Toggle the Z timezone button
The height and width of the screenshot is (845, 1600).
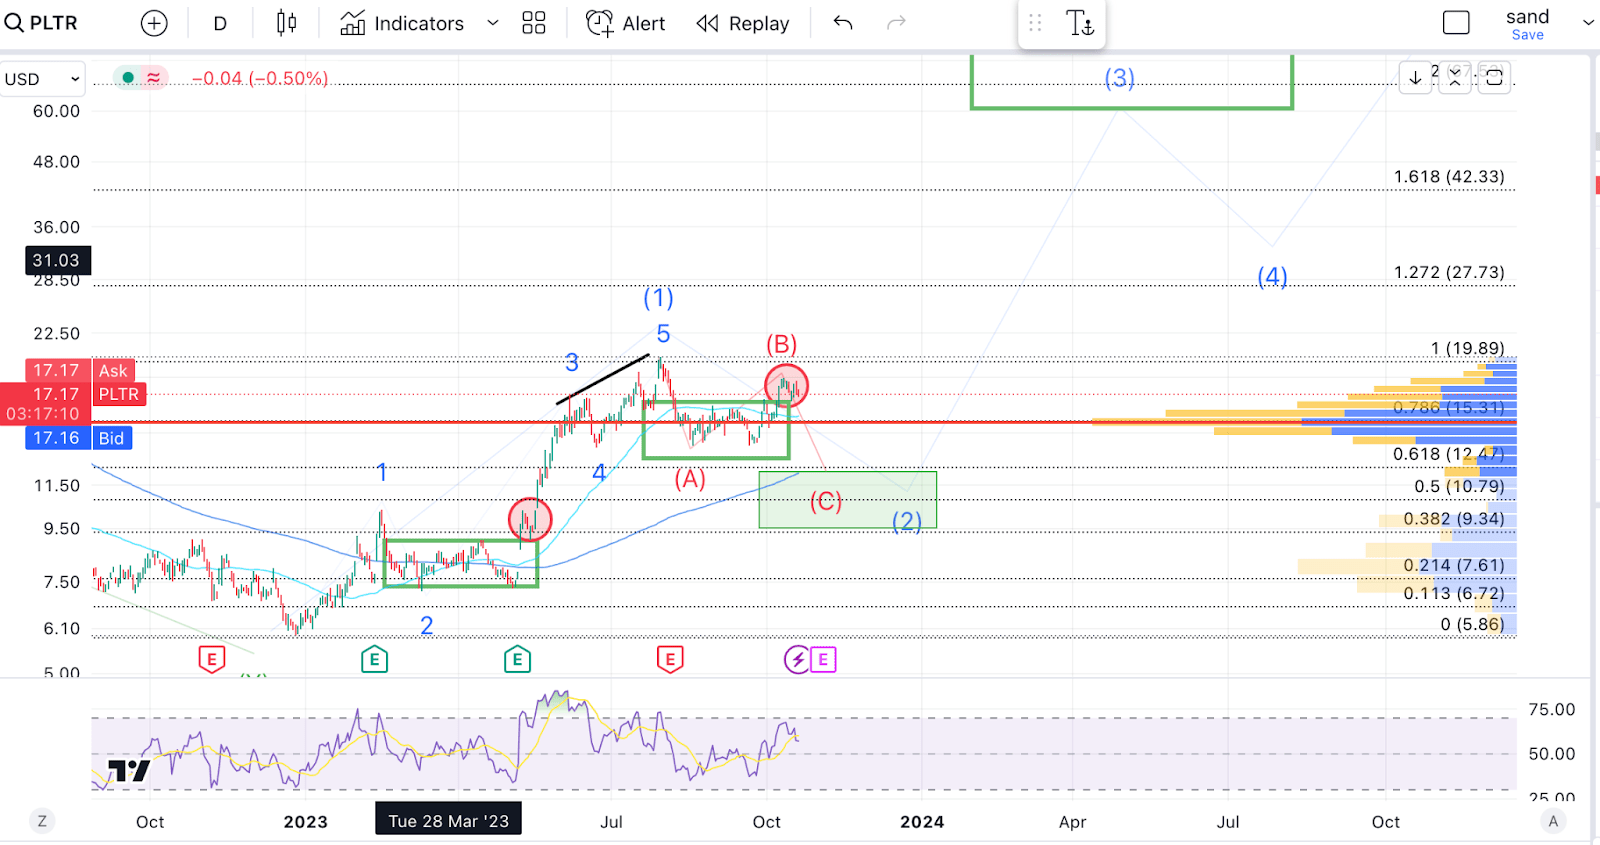(x=42, y=821)
